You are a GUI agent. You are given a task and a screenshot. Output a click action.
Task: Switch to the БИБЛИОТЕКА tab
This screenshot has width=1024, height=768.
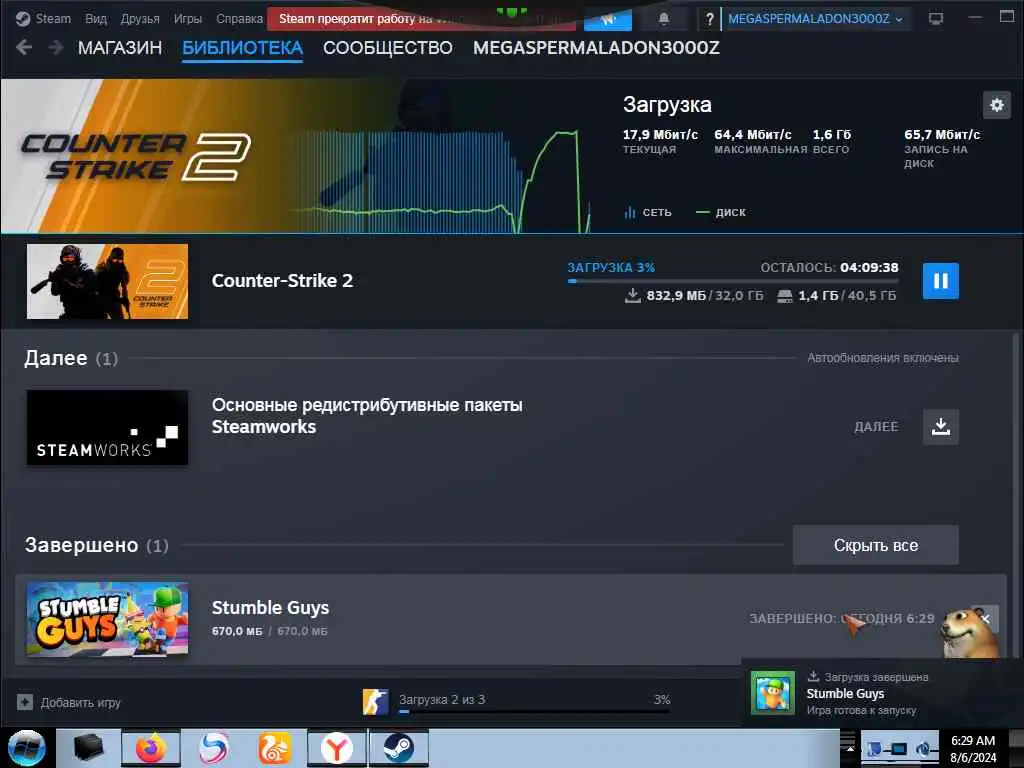pos(242,48)
